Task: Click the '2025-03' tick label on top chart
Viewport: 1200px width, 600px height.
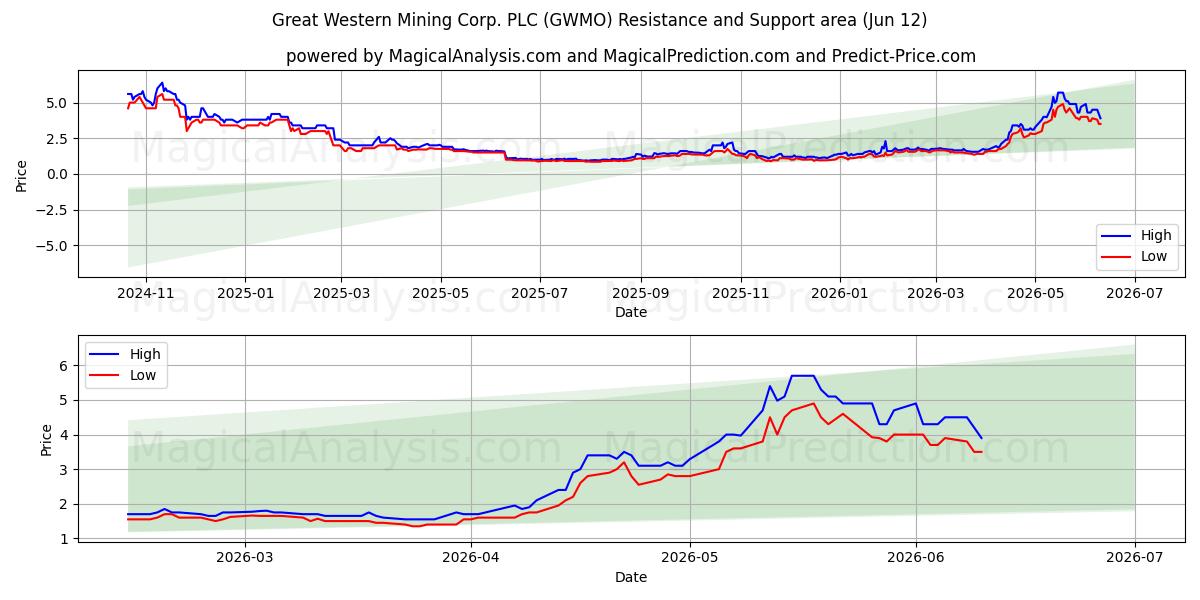Action: 341,293
